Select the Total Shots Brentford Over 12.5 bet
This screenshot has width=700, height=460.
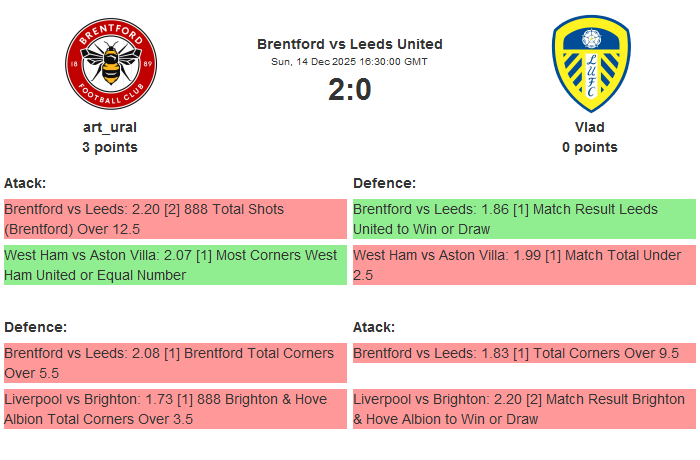pos(175,219)
